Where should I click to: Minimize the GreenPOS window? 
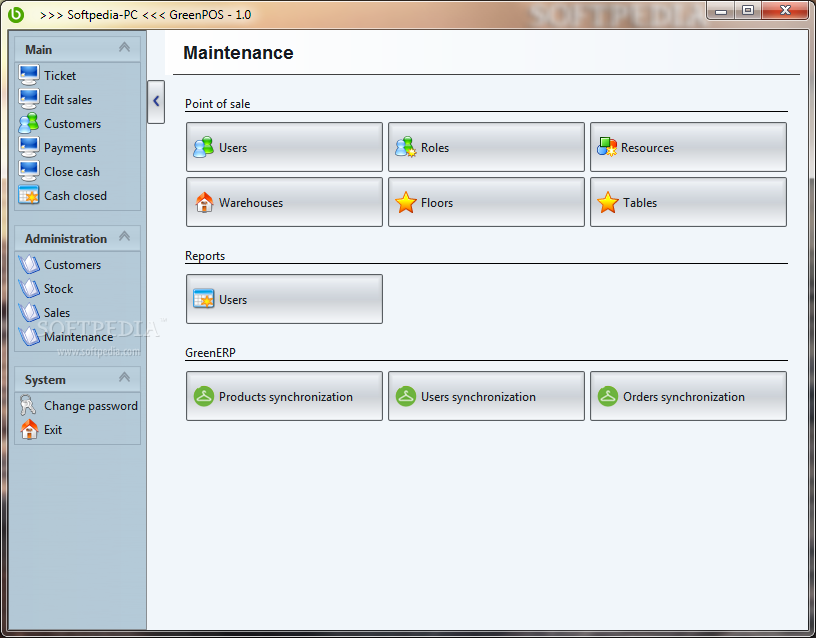[x=721, y=10]
